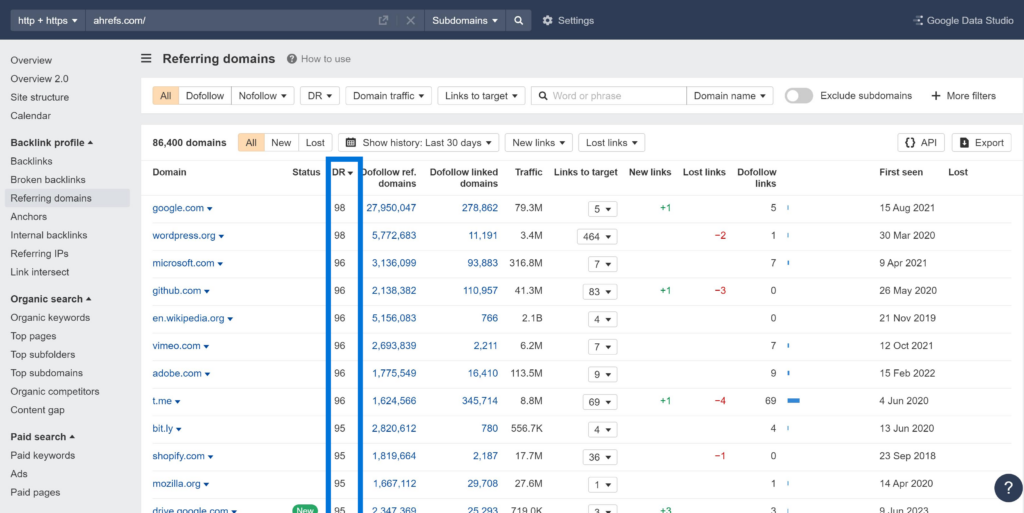This screenshot has height=513, width=1024.
Task: Open Backlinks in sidebar
Action: click(x=31, y=161)
